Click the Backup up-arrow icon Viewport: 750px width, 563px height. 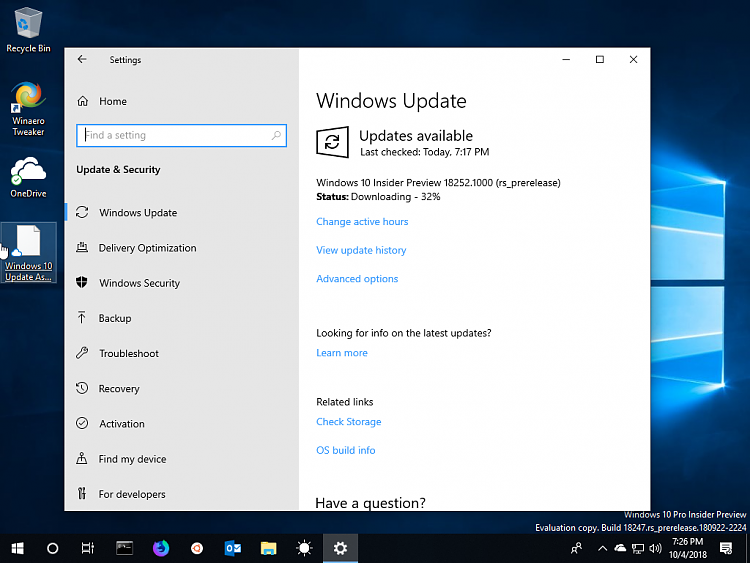click(x=82, y=317)
